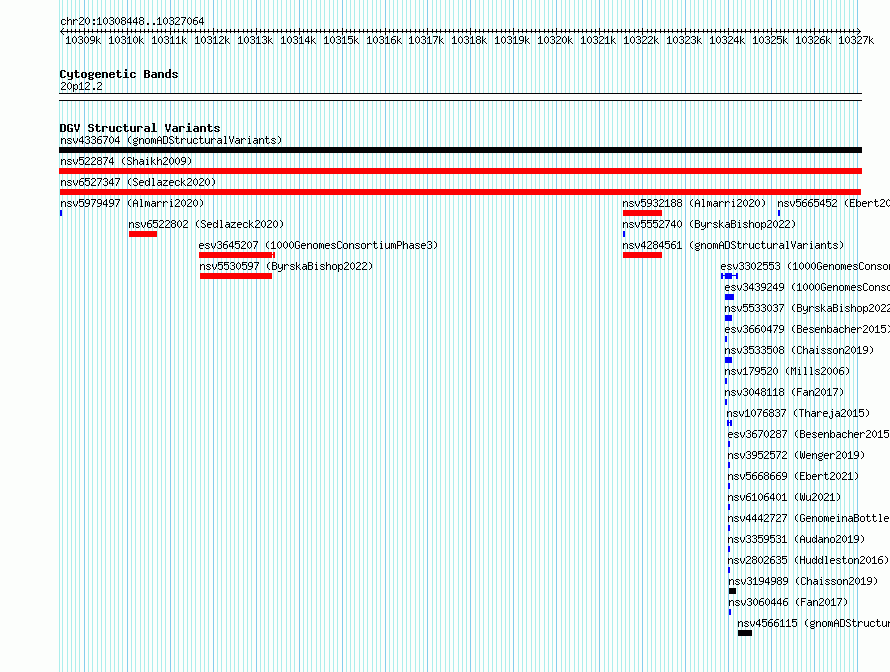This screenshot has height=672, width=890.
Task: Open nsv522874 (Shaikh2009) variant label
Action: click(126, 161)
